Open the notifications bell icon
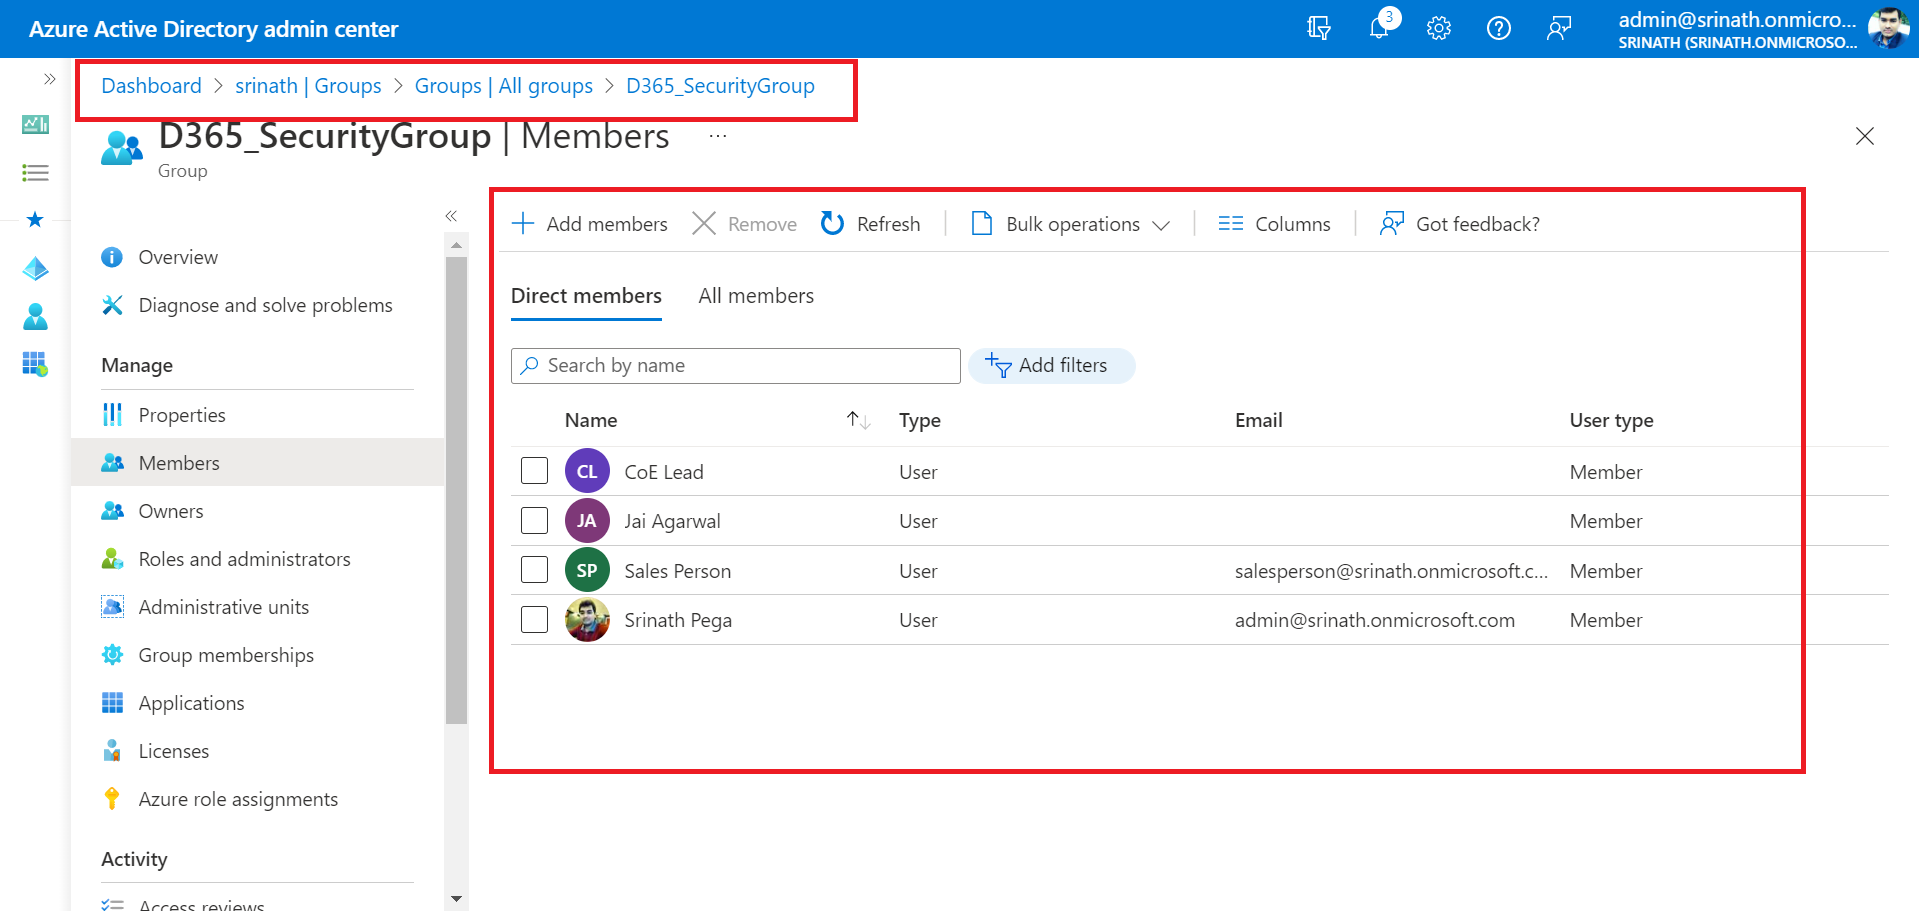1919x911 pixels. tap(1379, 28)
